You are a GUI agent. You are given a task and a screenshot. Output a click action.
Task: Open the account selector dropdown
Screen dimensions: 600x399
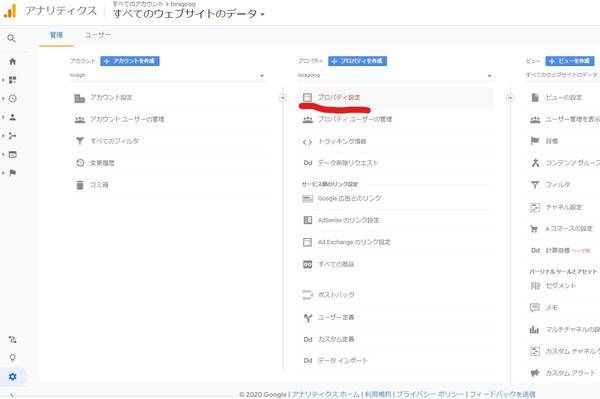[167, 75]
